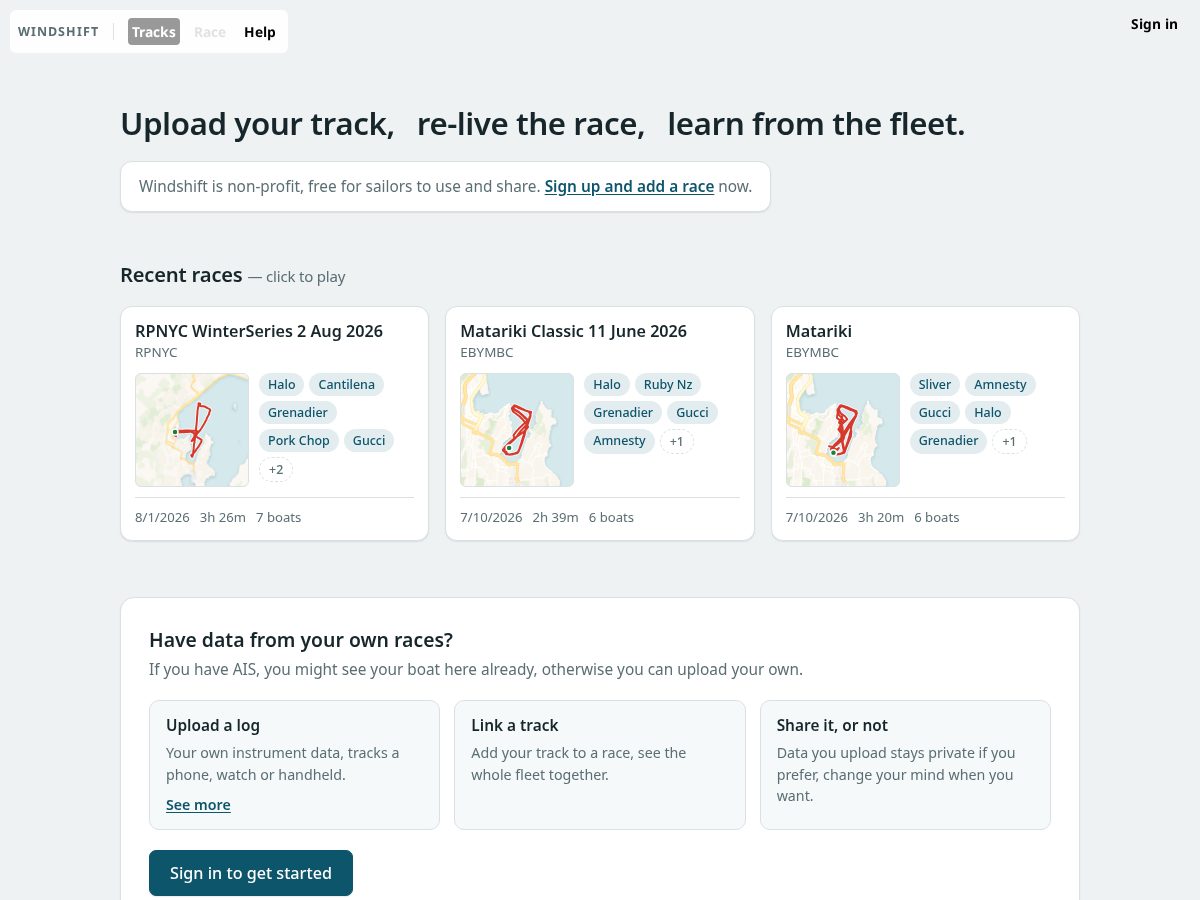This screenshot has width=1200, height=900.
Task: Select Sliver boat tag
Action: click(935, 385)
